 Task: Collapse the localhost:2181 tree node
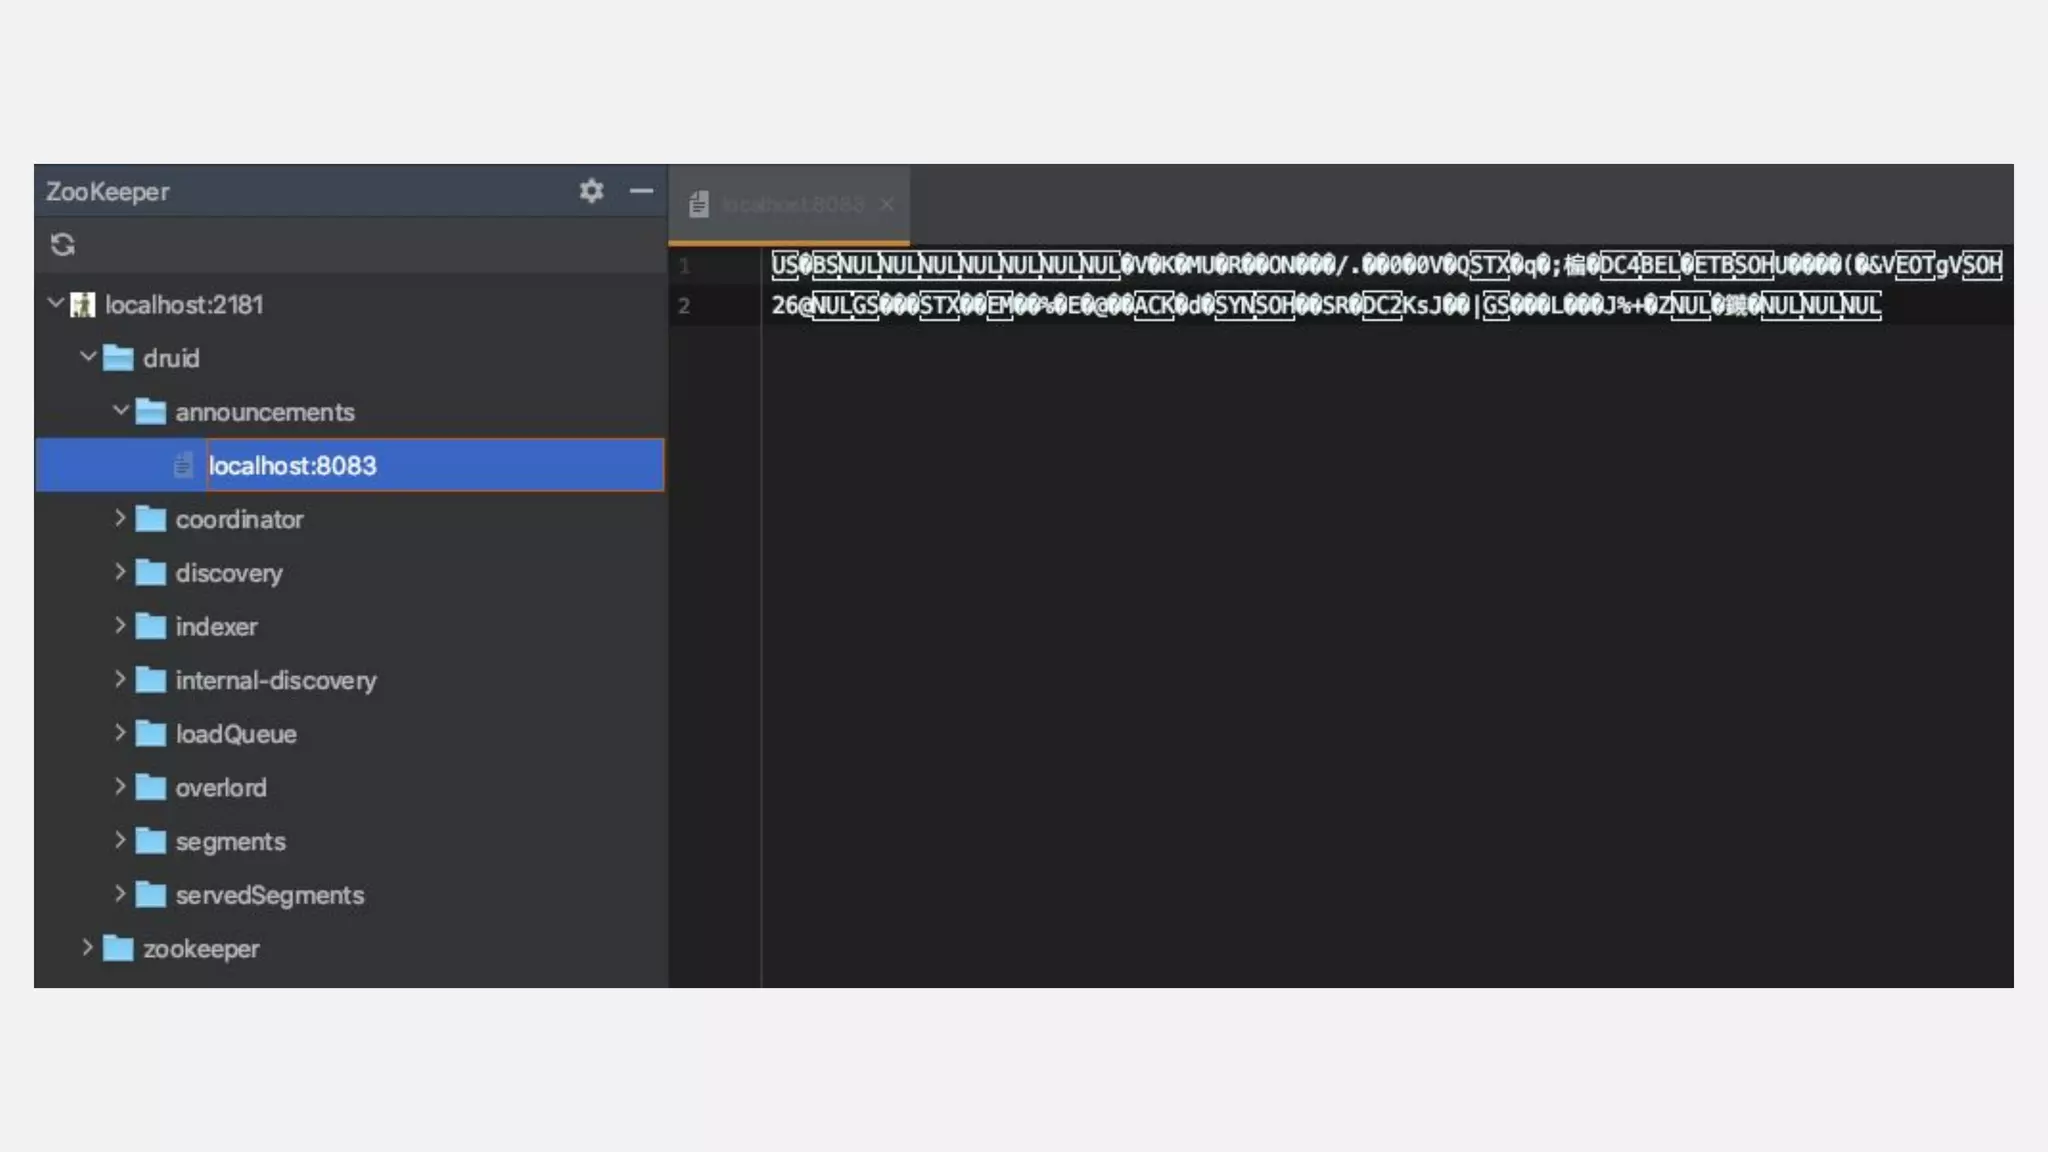56,303
